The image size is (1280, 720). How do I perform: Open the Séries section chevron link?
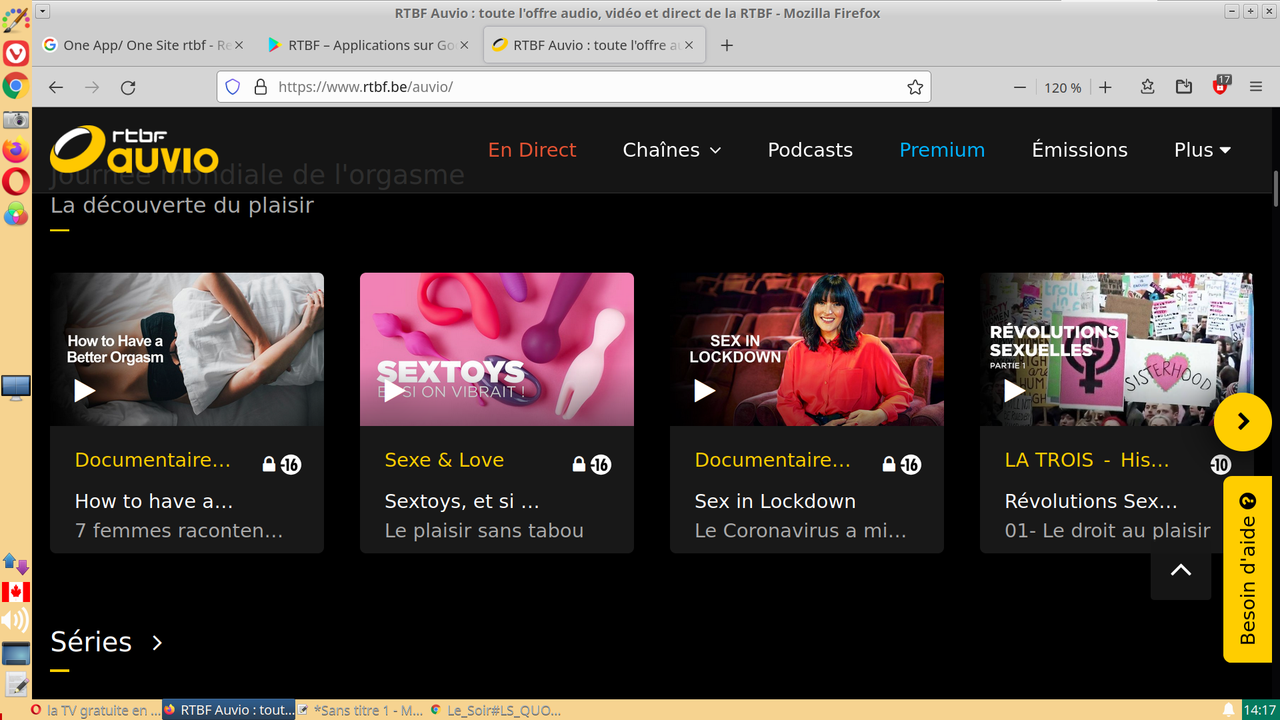157,642
